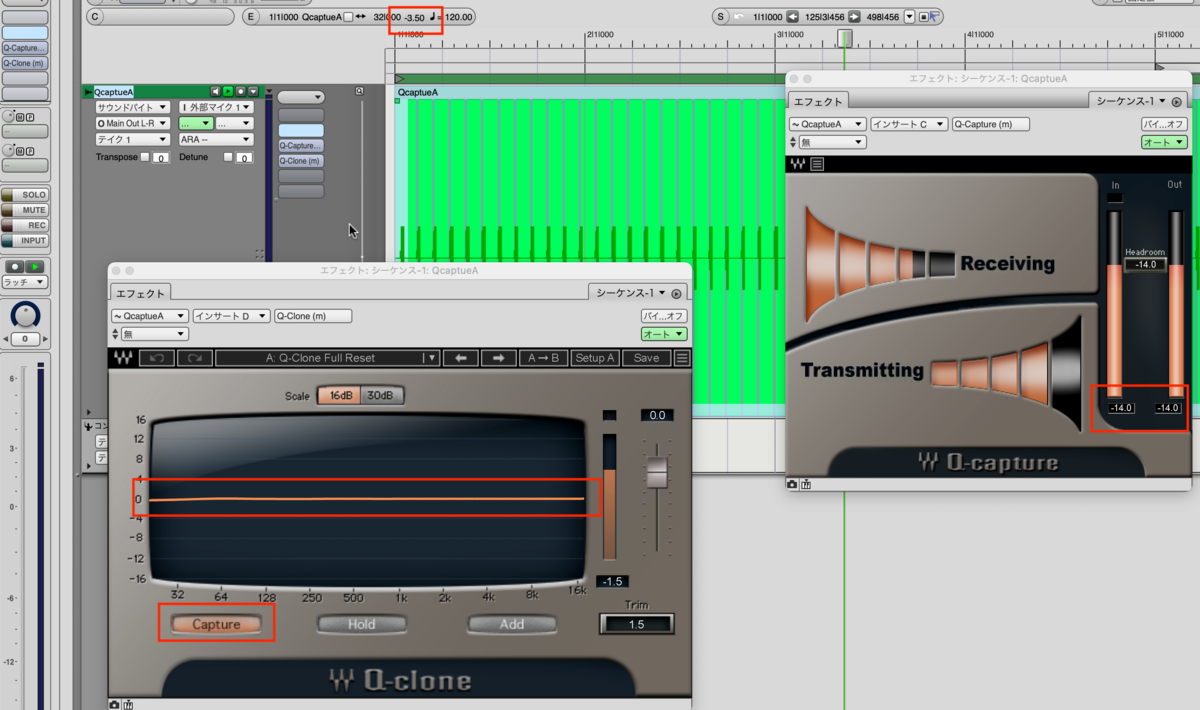This screenshot has height=710, width=1200.
Task: Open the ARA dropdown on QcaptueA track
Action: (x=215, y=140)
